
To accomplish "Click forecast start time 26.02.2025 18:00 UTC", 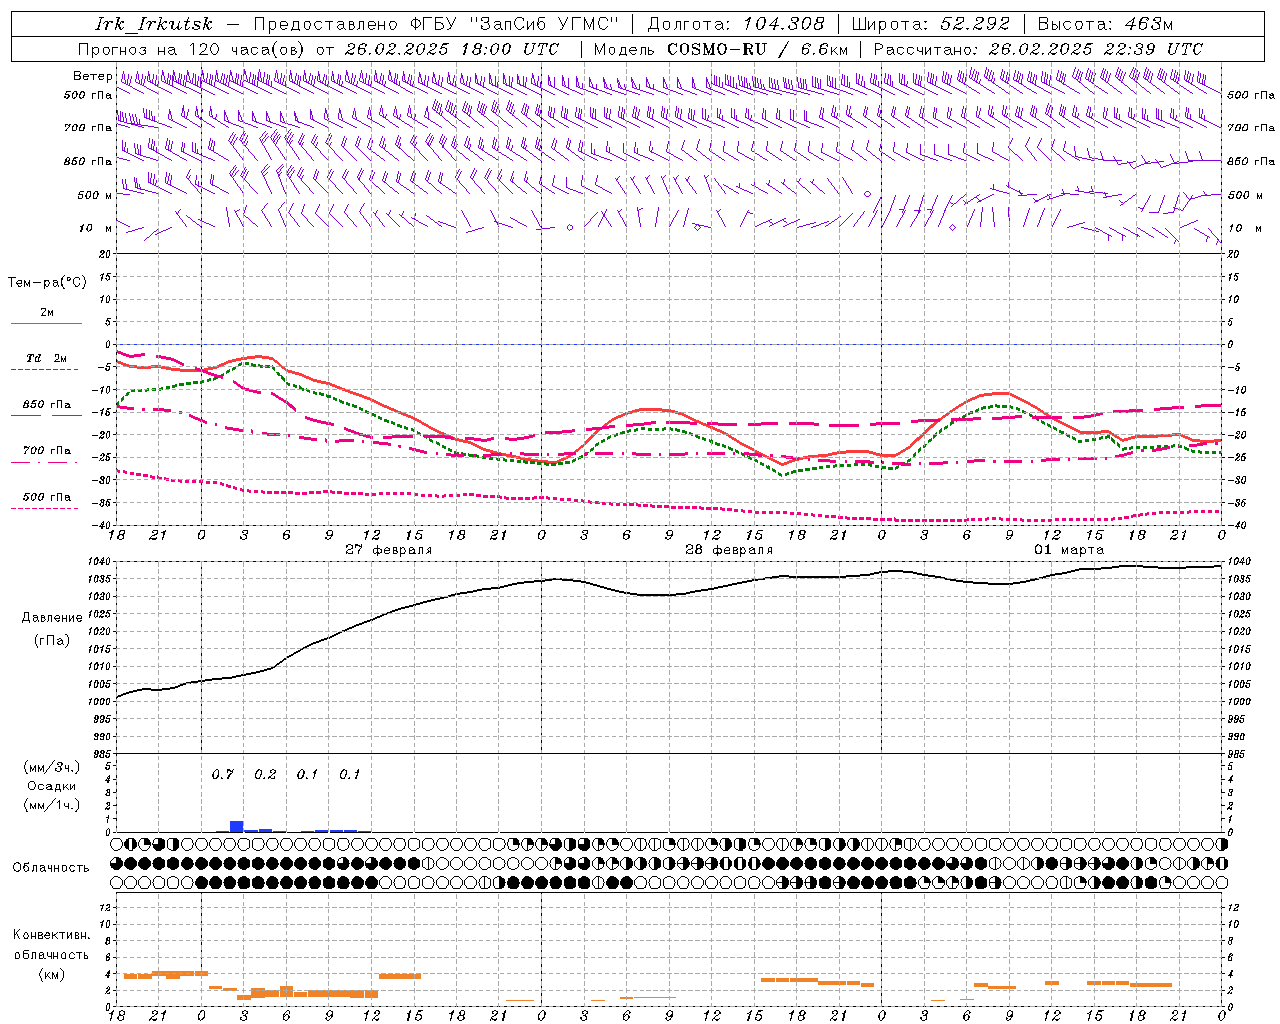I will [x=451, y=49].
